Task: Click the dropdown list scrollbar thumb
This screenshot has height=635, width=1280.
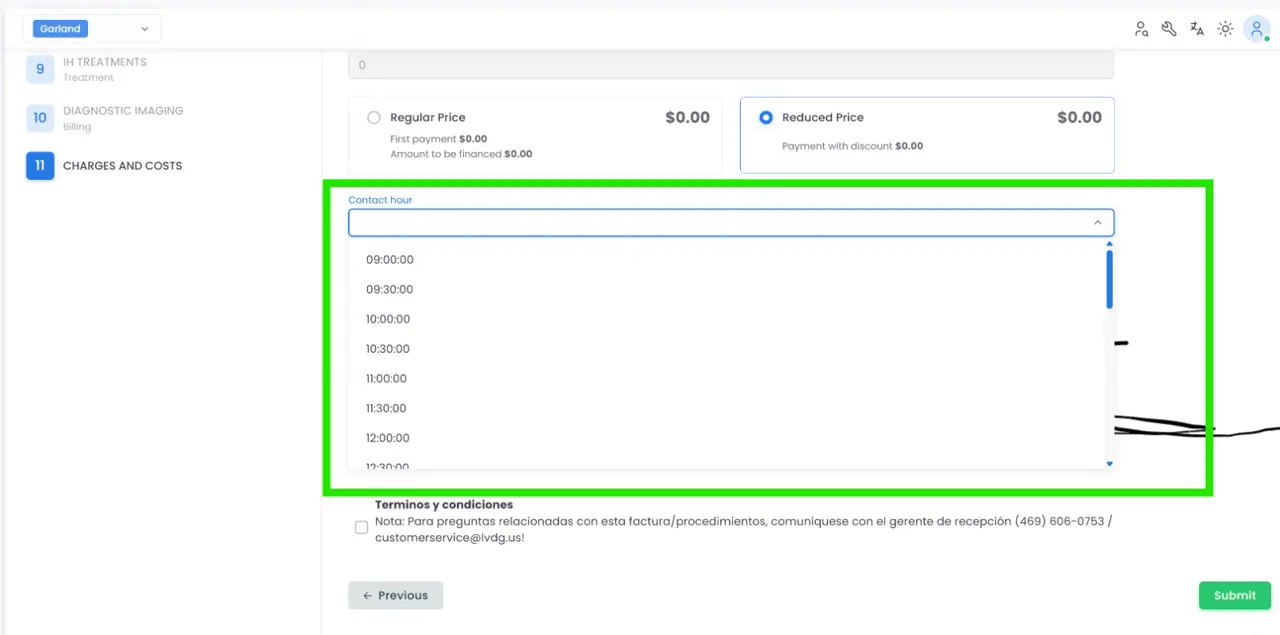Action: point(1109,279)
